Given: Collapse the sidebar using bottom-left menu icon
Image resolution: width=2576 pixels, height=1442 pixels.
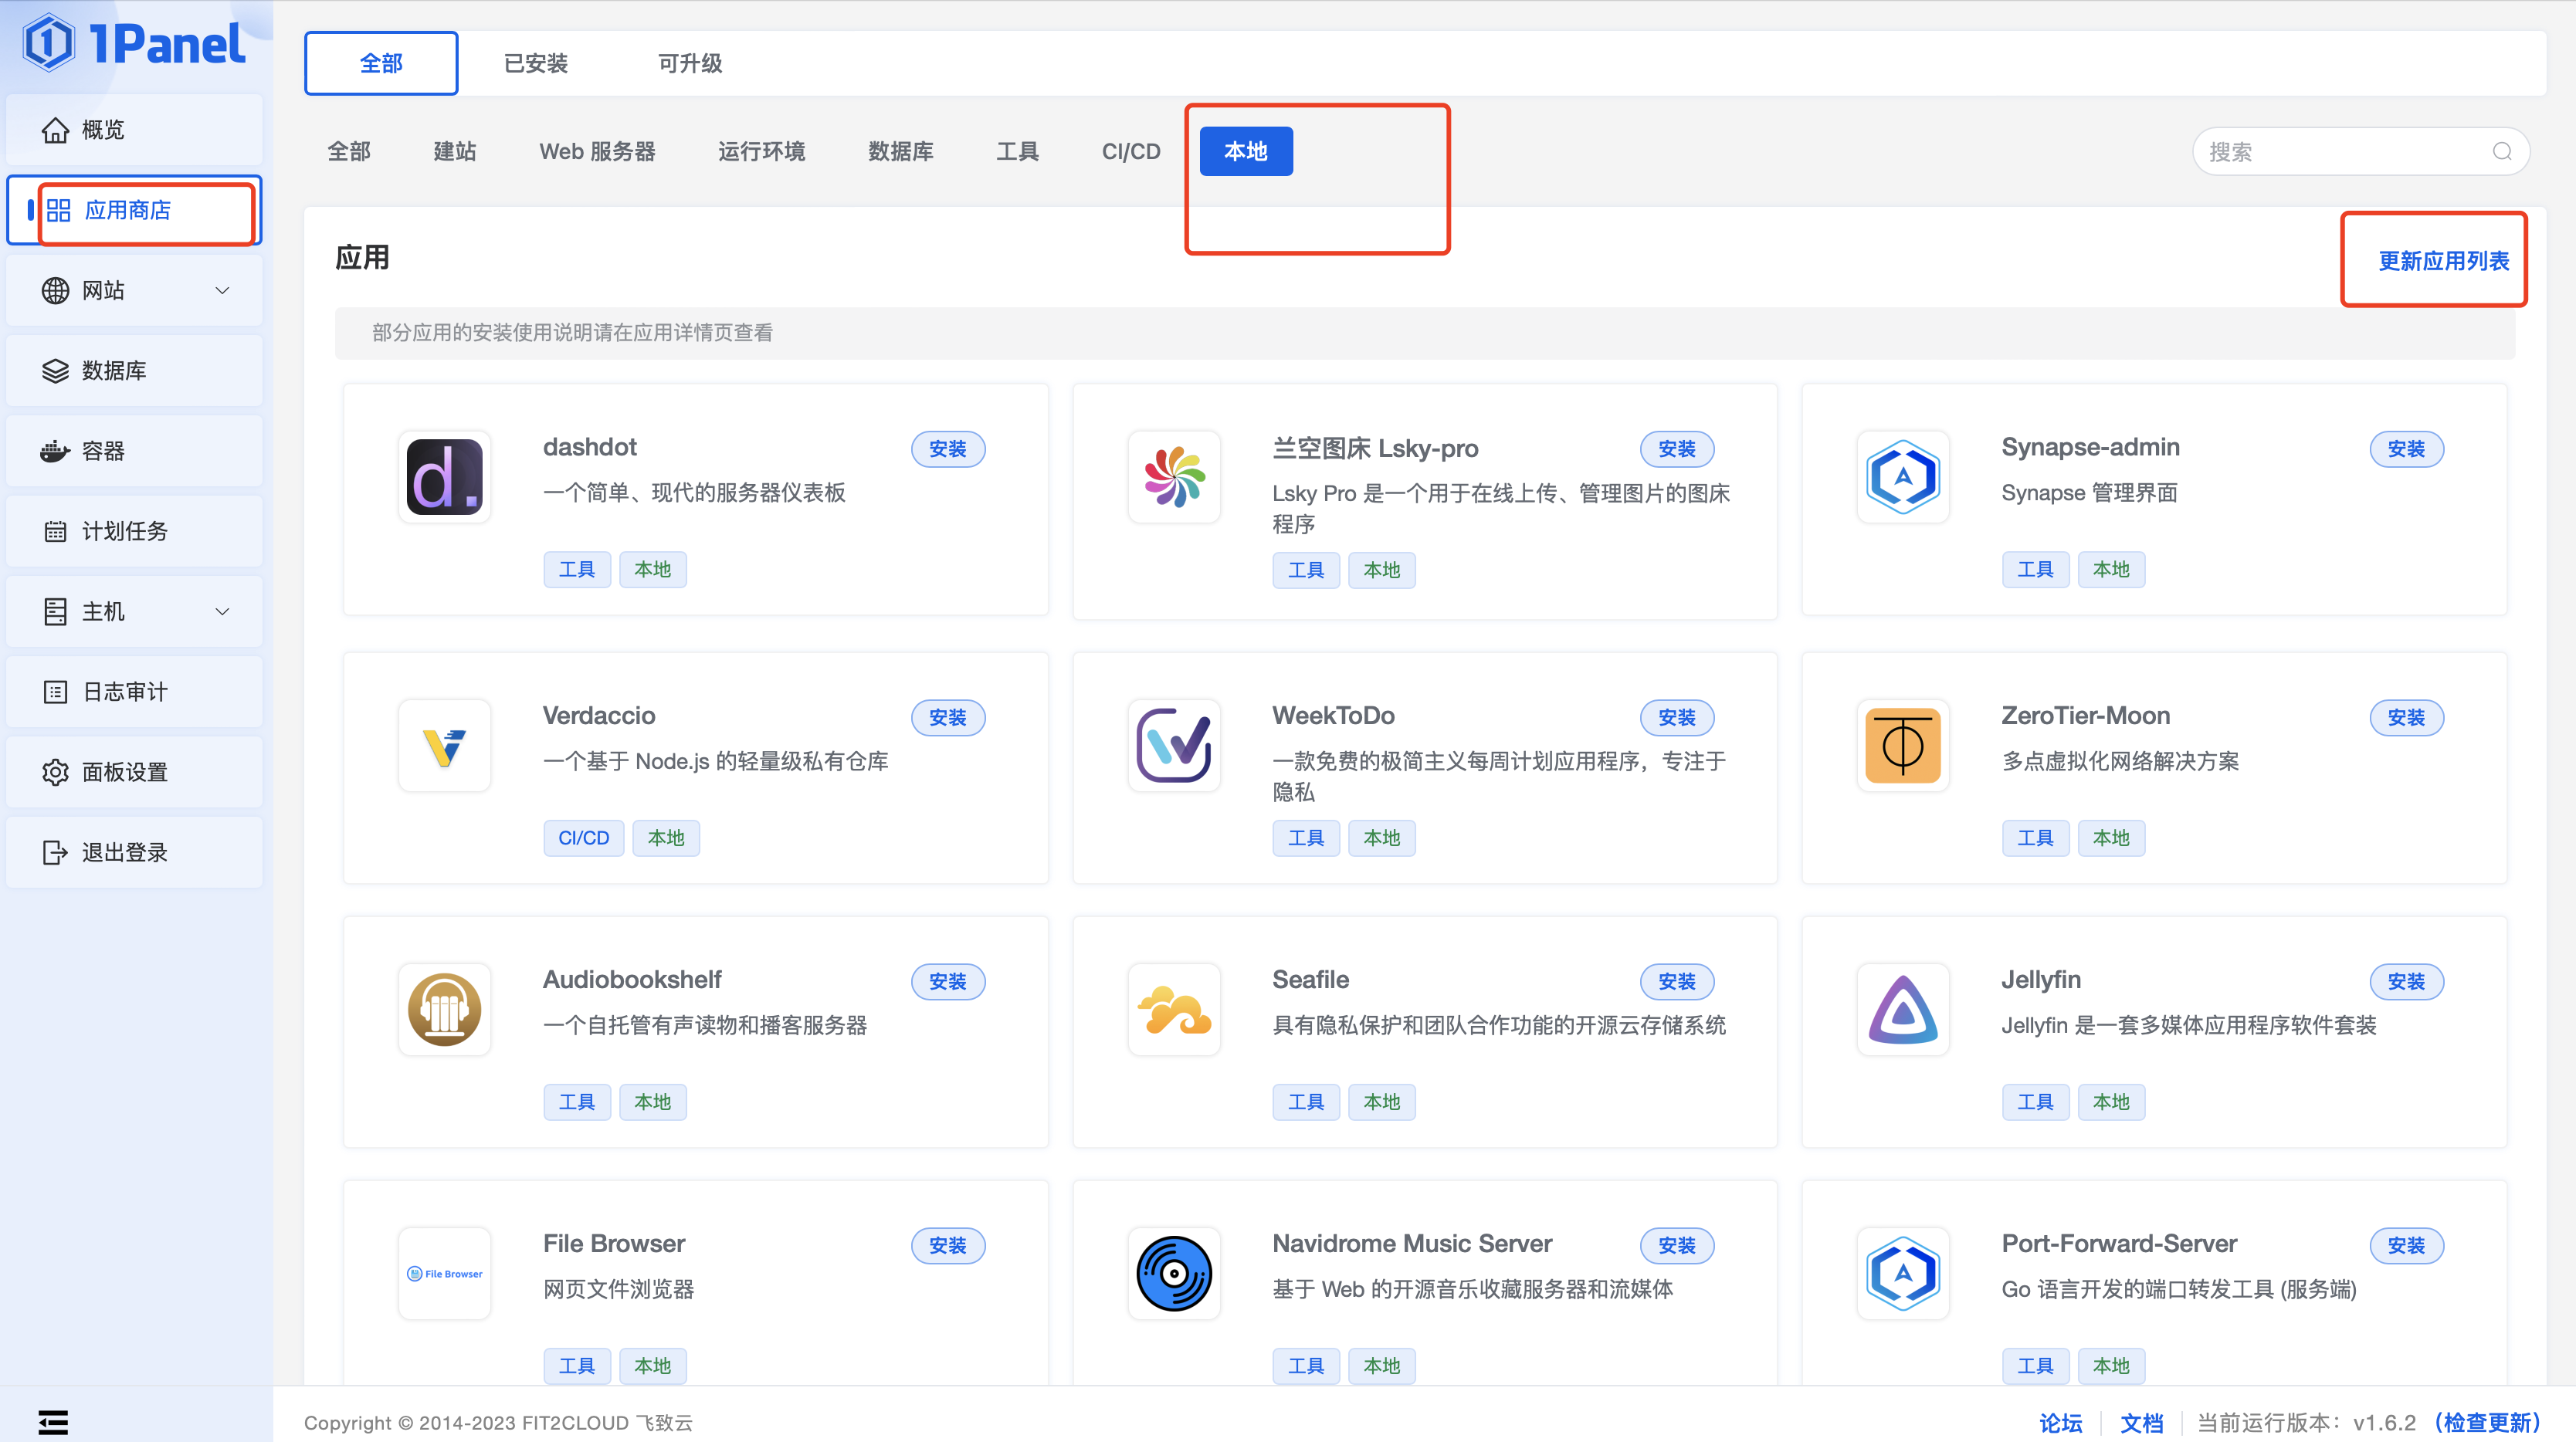Looking at the screenshot, I should tap(53, 1421).
